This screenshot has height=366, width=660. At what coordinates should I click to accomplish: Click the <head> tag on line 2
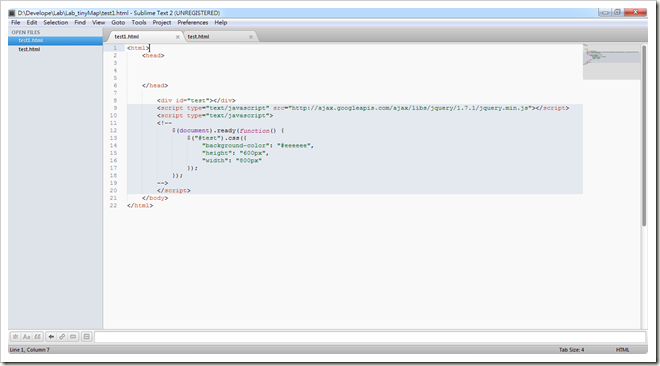[153, 56]
